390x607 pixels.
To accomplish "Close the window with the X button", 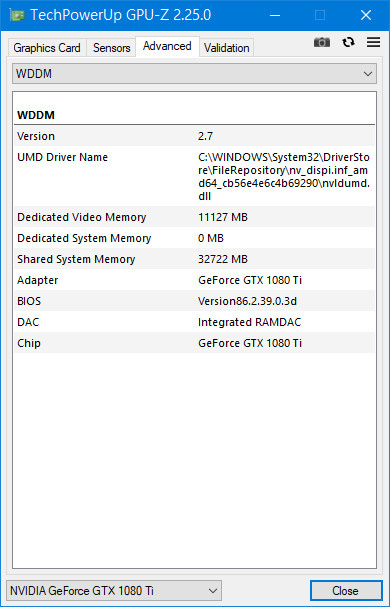I will coord(366,15).
